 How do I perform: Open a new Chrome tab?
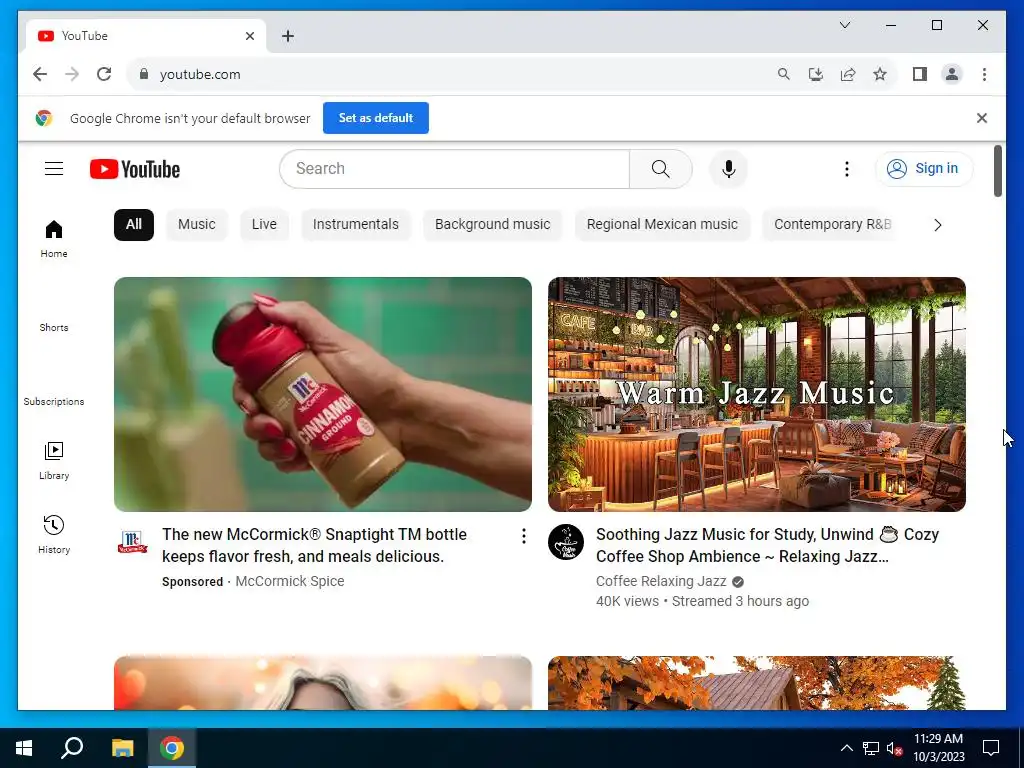[287, 36]
